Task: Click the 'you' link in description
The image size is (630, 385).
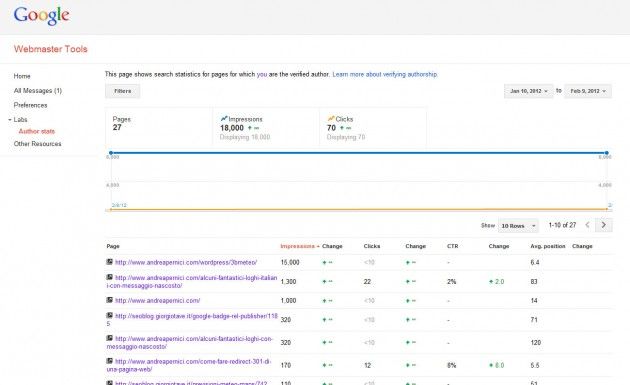Action: click(x=262, y=74)
